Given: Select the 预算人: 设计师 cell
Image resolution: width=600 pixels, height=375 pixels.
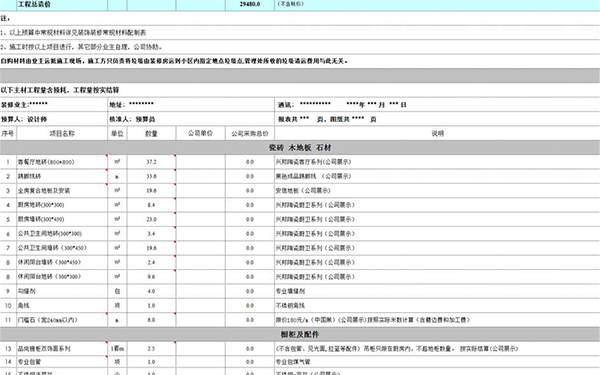Looking at the screenshot, I should coord(54,119).
